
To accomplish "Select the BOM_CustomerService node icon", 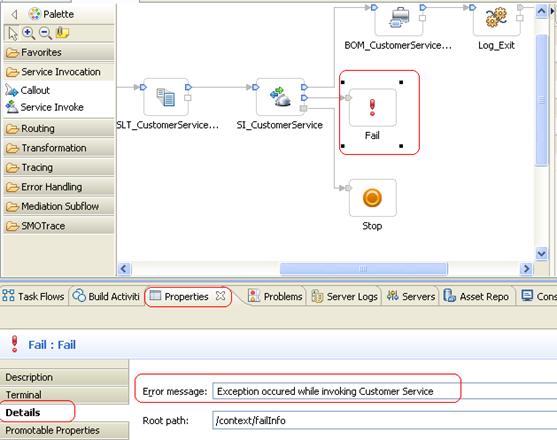I will point(399,18).
